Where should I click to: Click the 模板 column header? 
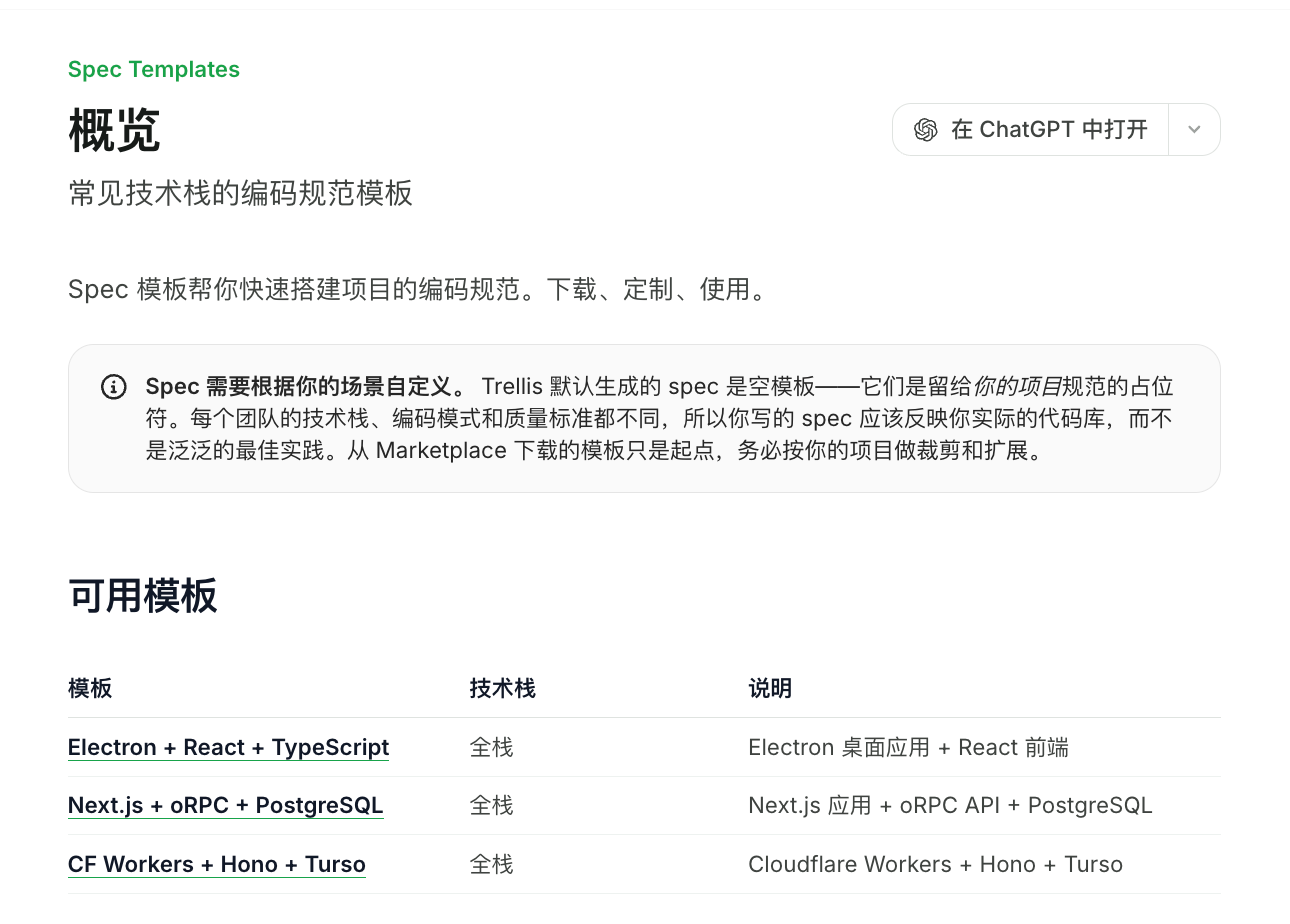pyautogui.click(x=90, y=688)
